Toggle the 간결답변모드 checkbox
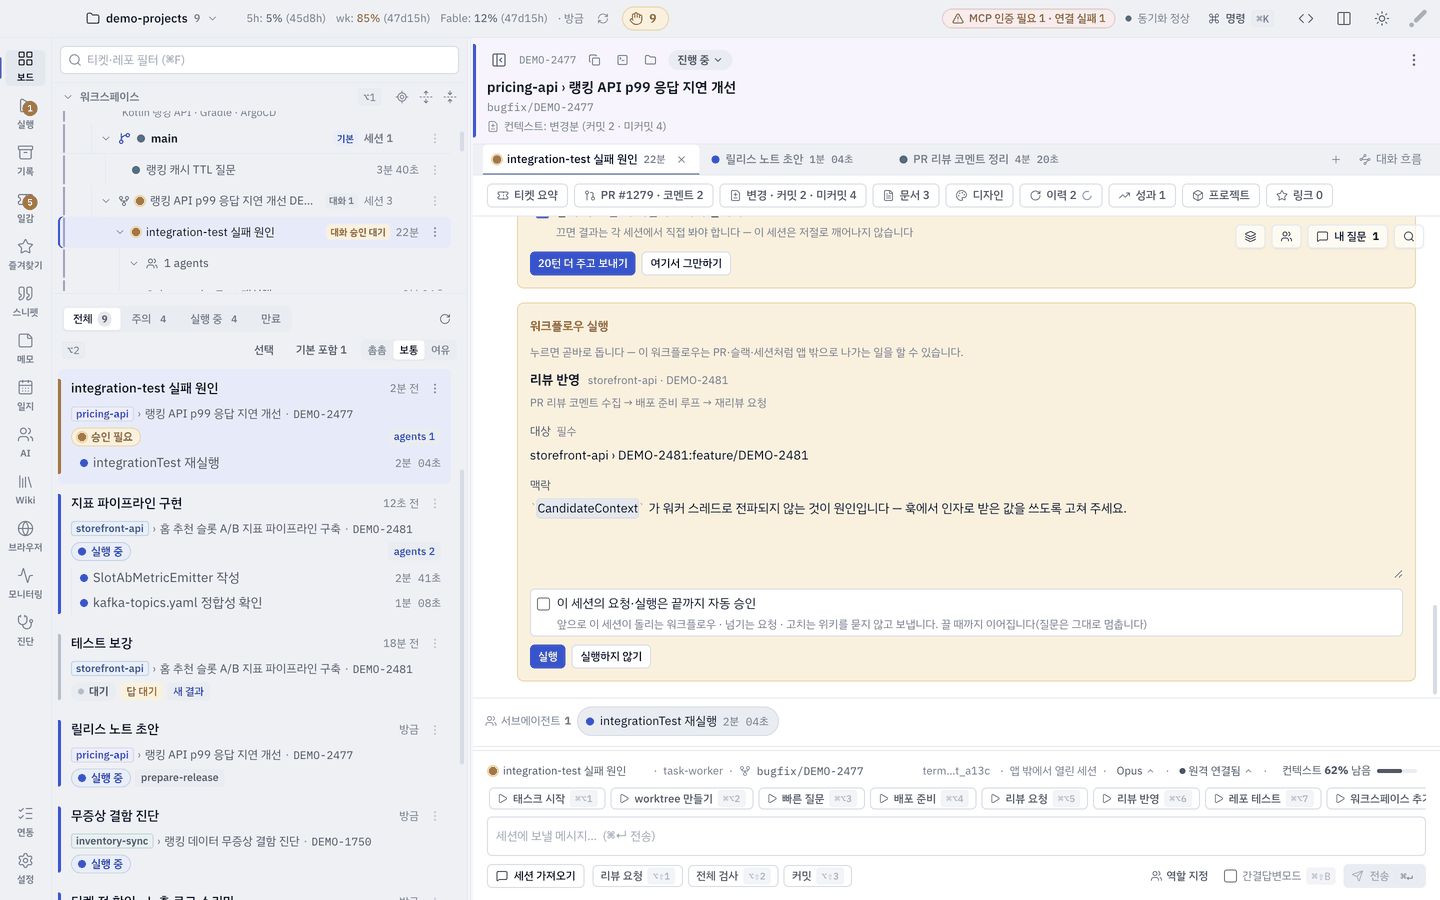The width and height of the screenshot is (1440, 900). click(x=1231, y=876)
